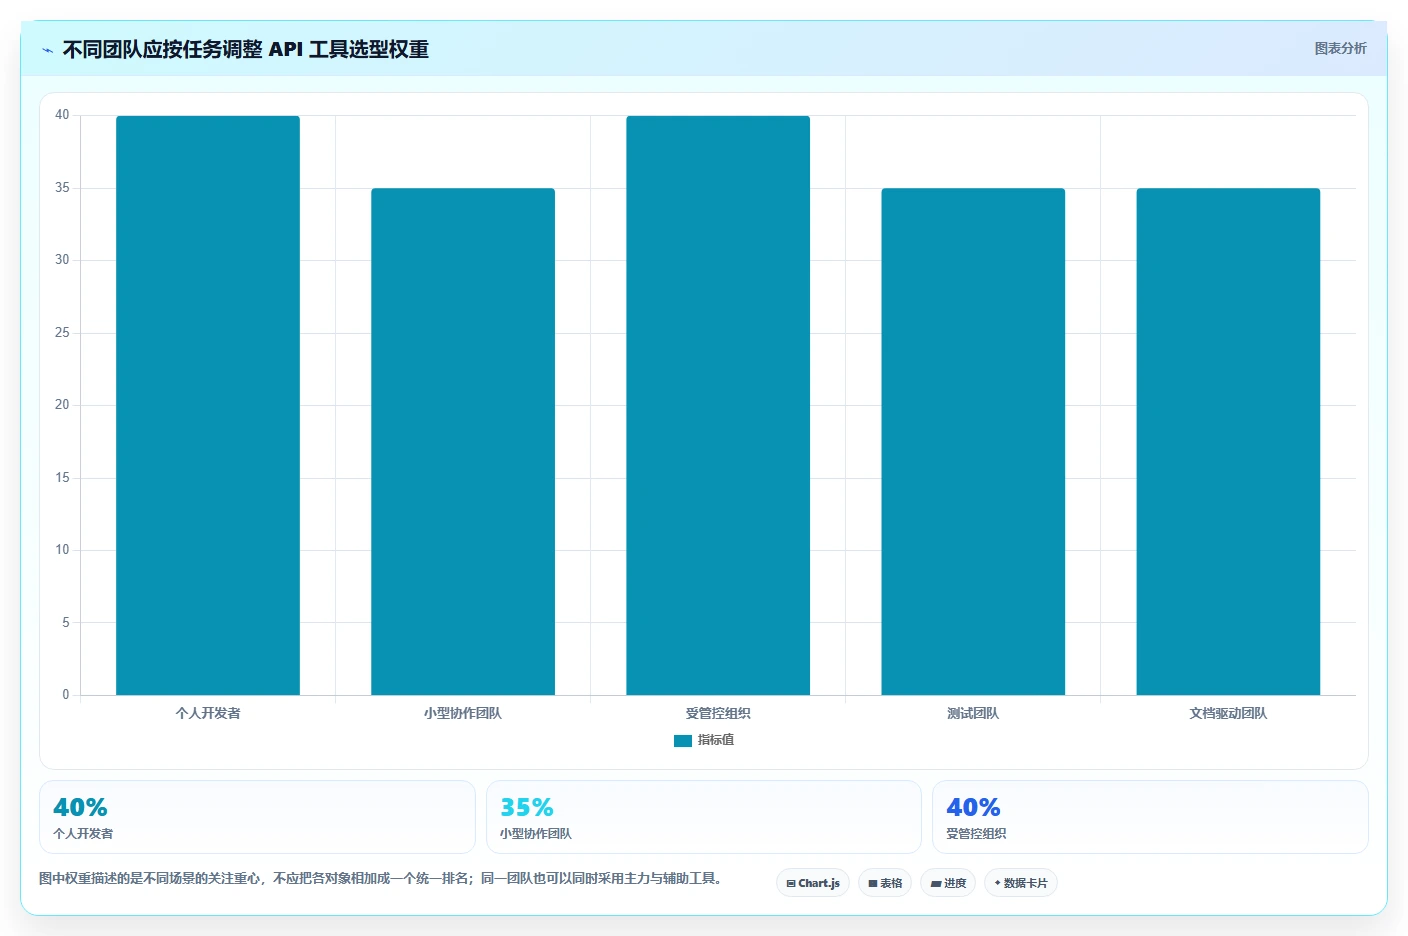The width and height of the screenshot is (1408, 936).
Task: Click the 小型协作团队 x-axis label
Action: [463, 713]
